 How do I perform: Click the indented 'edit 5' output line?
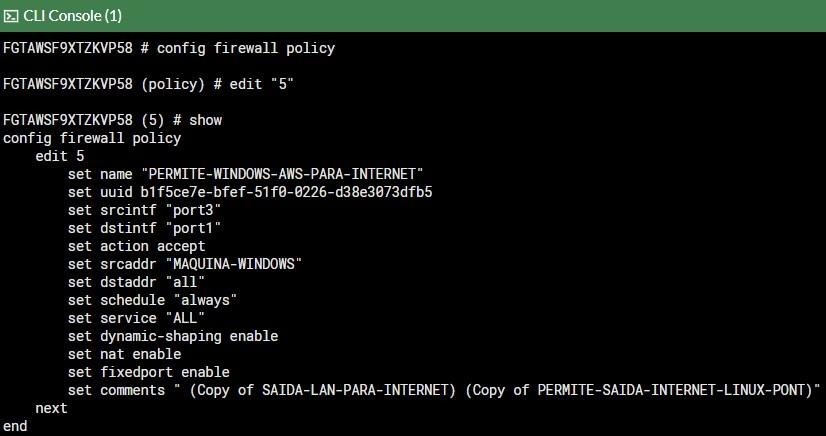(x=60, y=156)
